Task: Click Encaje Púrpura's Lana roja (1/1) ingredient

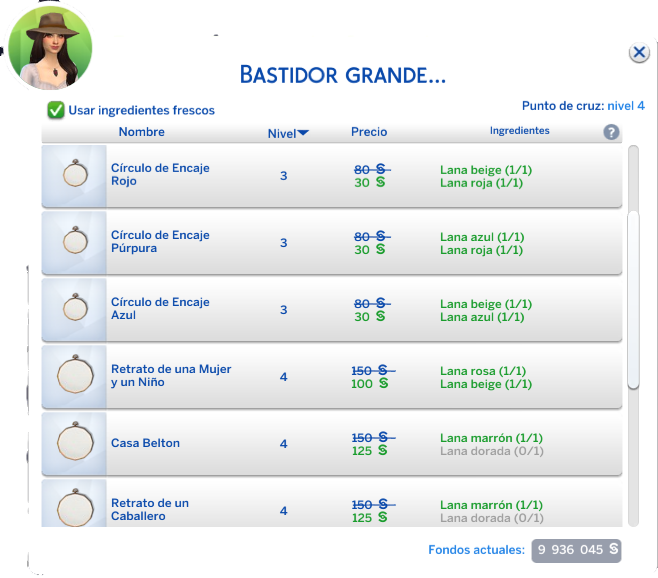Action: click(x=481, y=250)
